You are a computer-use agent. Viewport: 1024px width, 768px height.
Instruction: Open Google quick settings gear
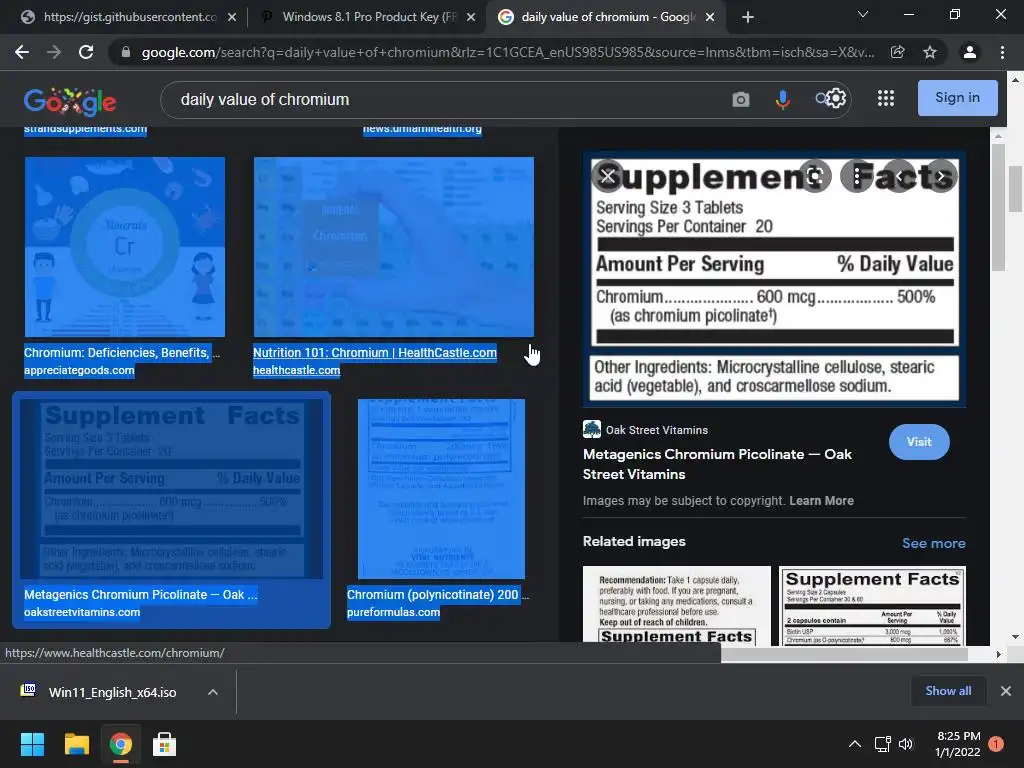(836, 98)
